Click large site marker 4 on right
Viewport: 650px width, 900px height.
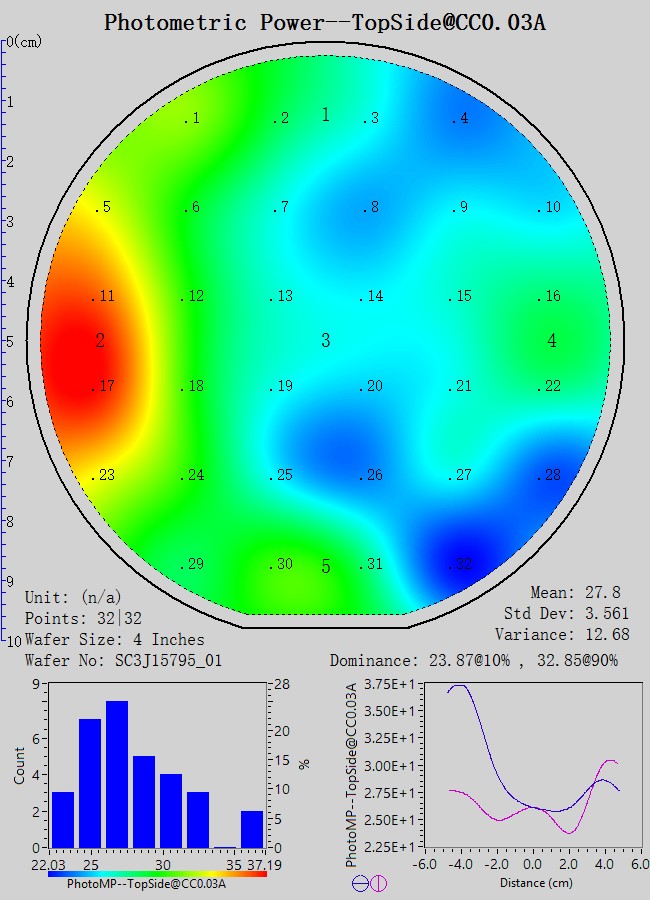552,341
